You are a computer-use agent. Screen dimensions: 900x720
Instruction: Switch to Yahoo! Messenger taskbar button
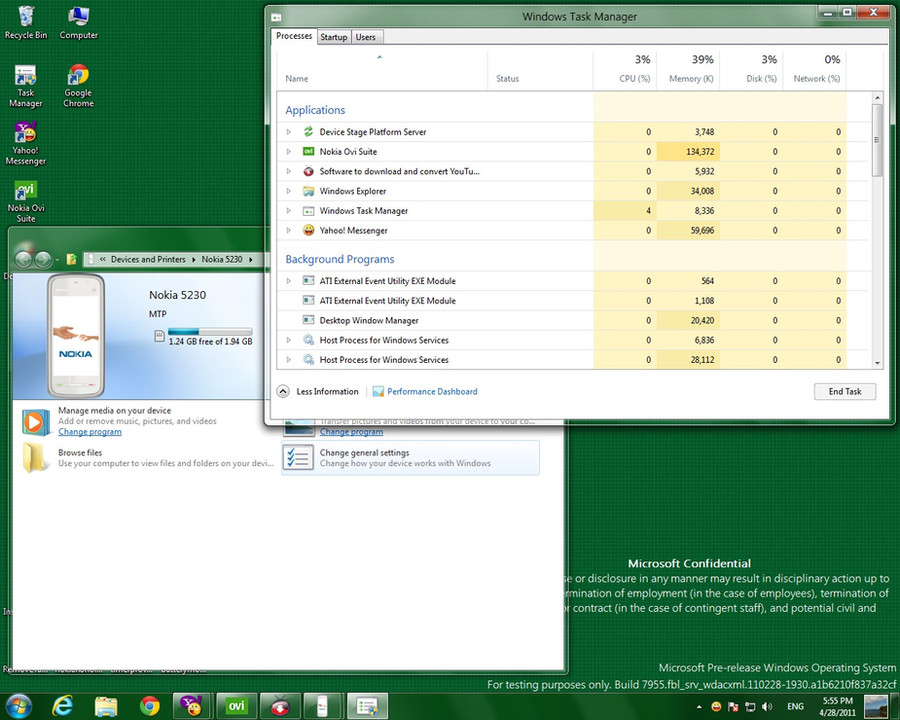point(193,706)
